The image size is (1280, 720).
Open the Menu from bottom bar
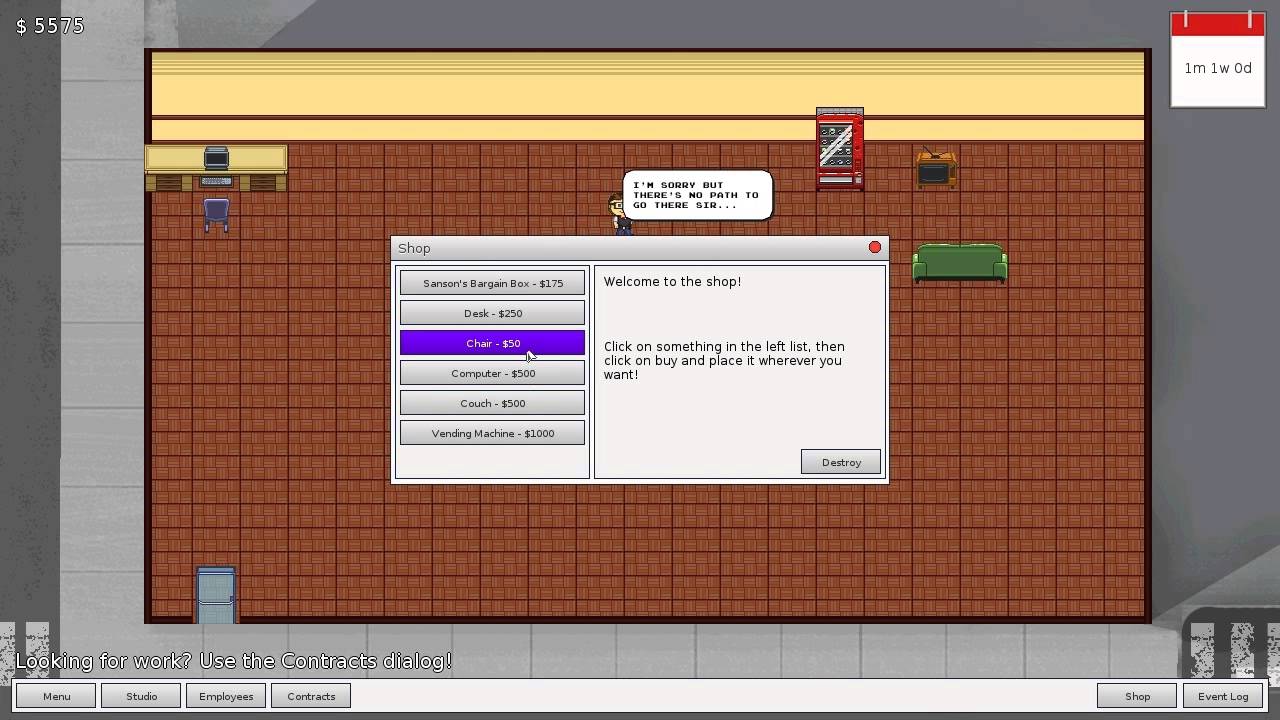[56, 696]
